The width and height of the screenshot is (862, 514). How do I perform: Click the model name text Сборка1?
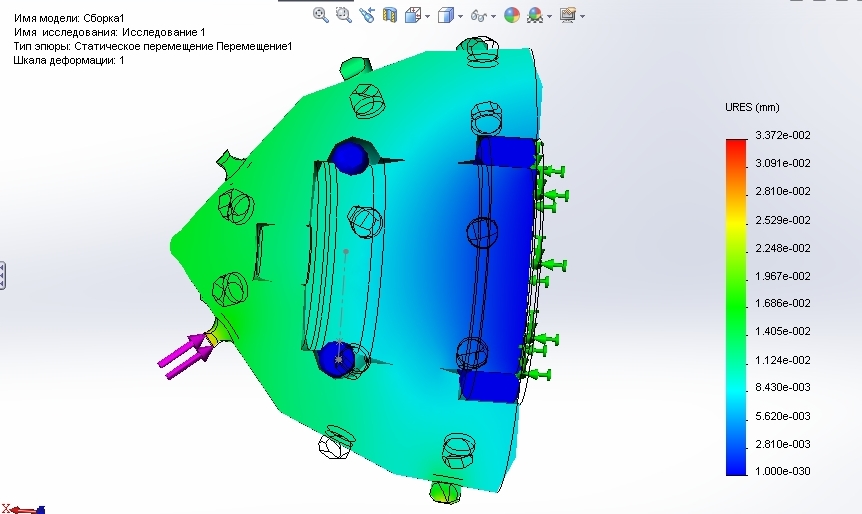point(104,18)
